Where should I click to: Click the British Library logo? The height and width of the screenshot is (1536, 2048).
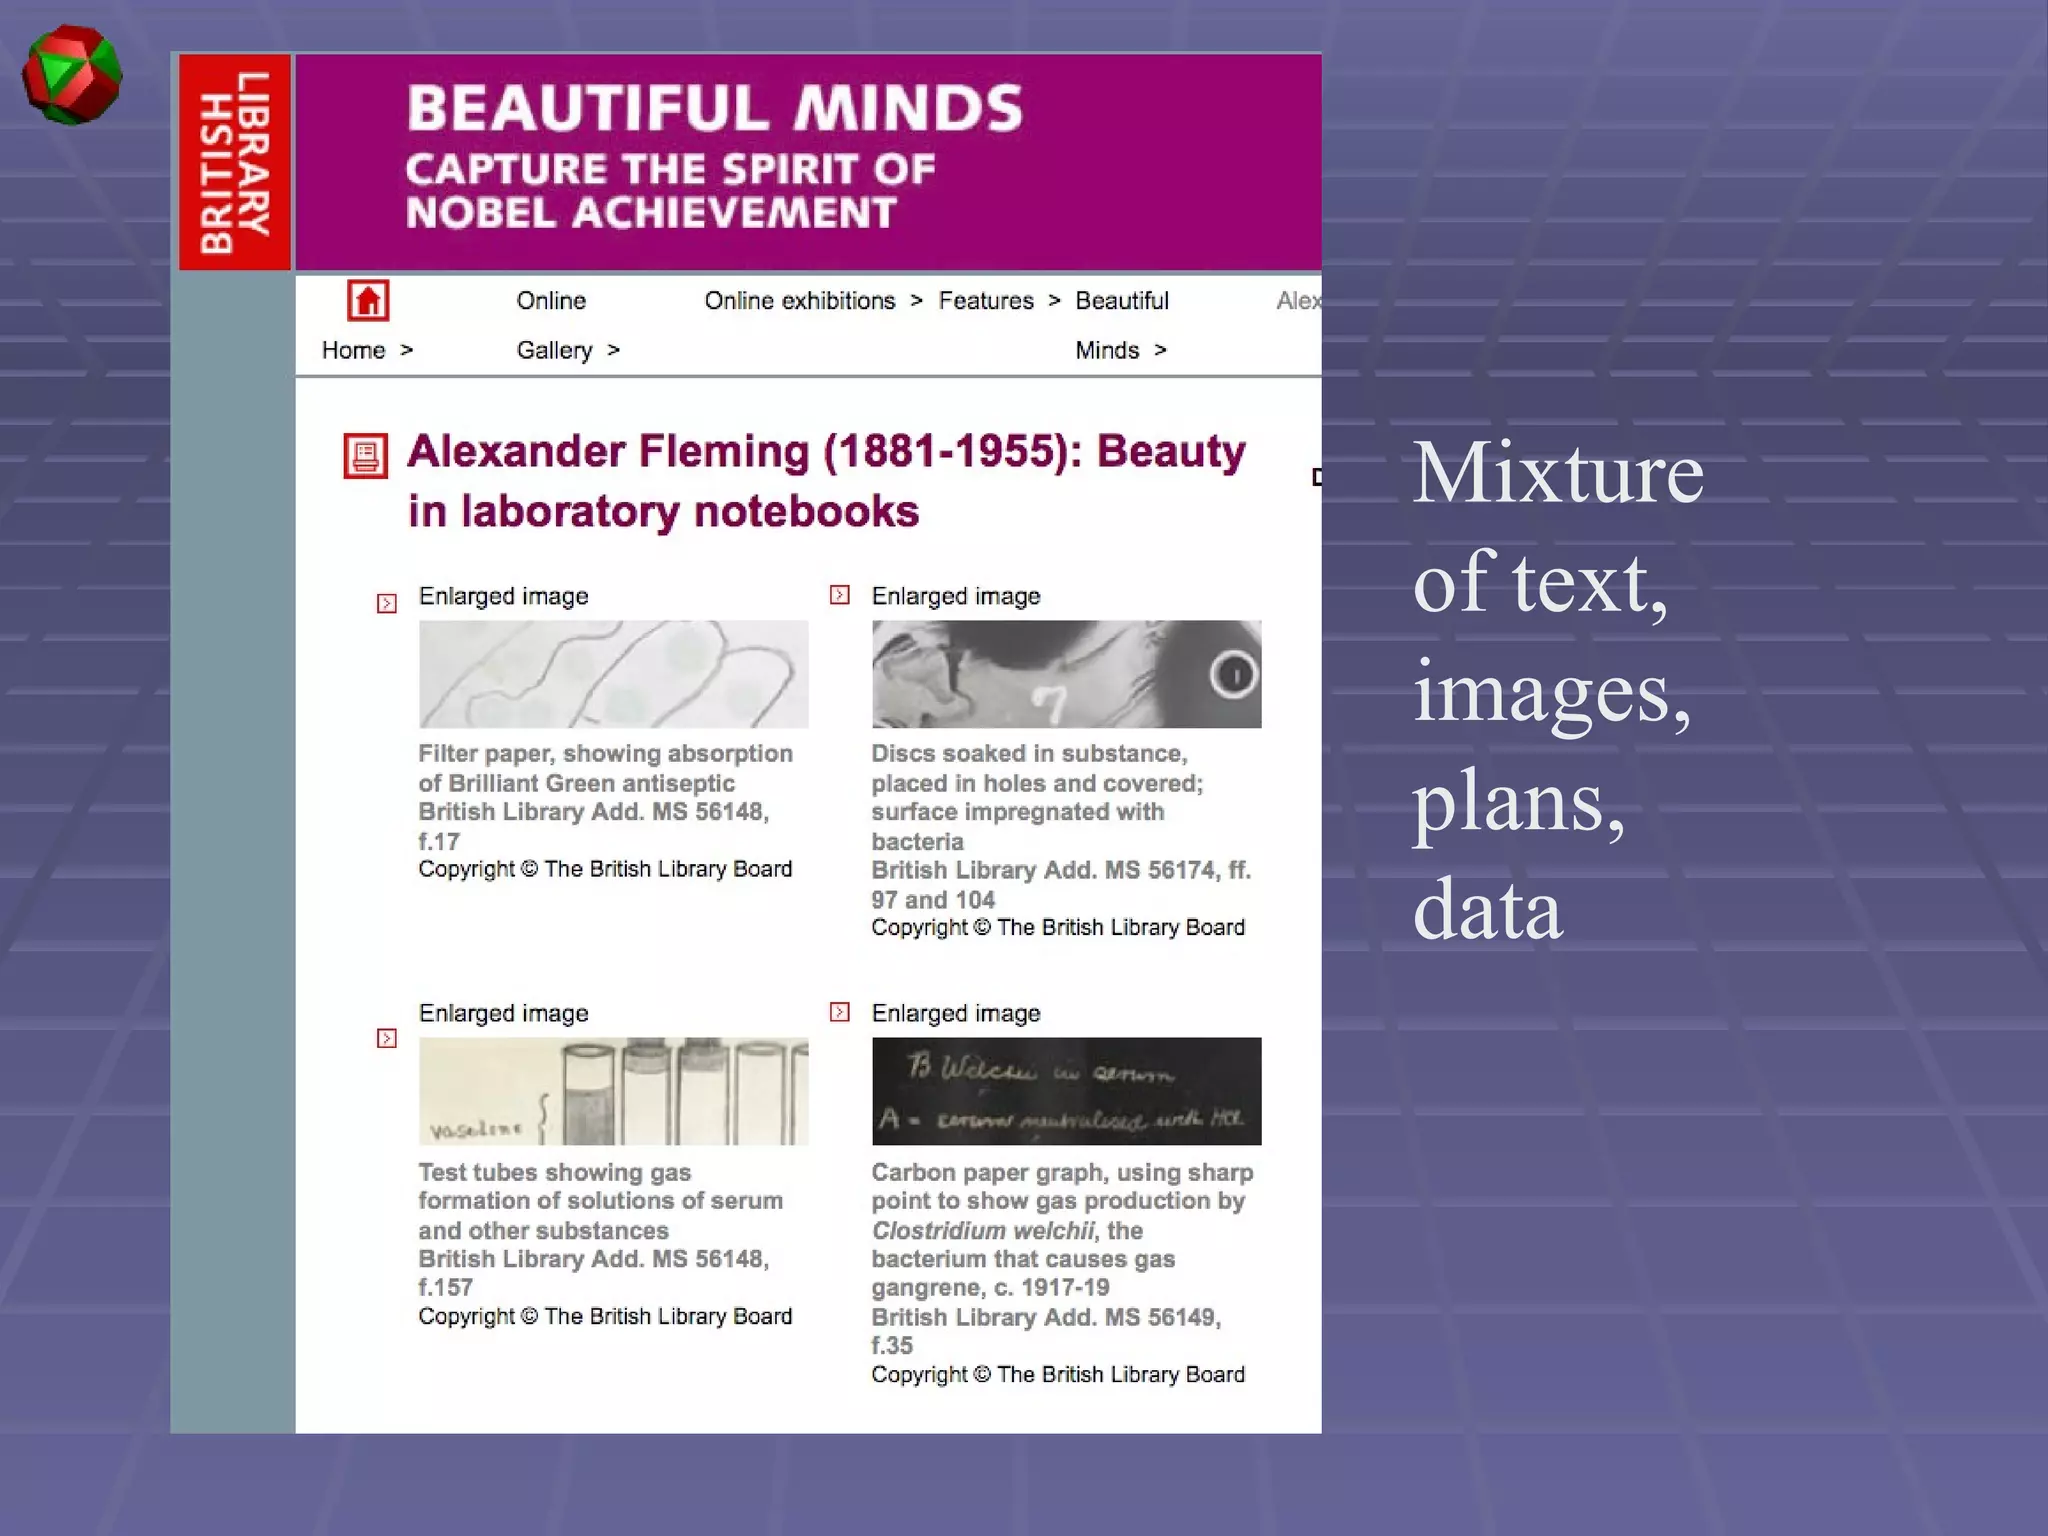tap(235, 162)
